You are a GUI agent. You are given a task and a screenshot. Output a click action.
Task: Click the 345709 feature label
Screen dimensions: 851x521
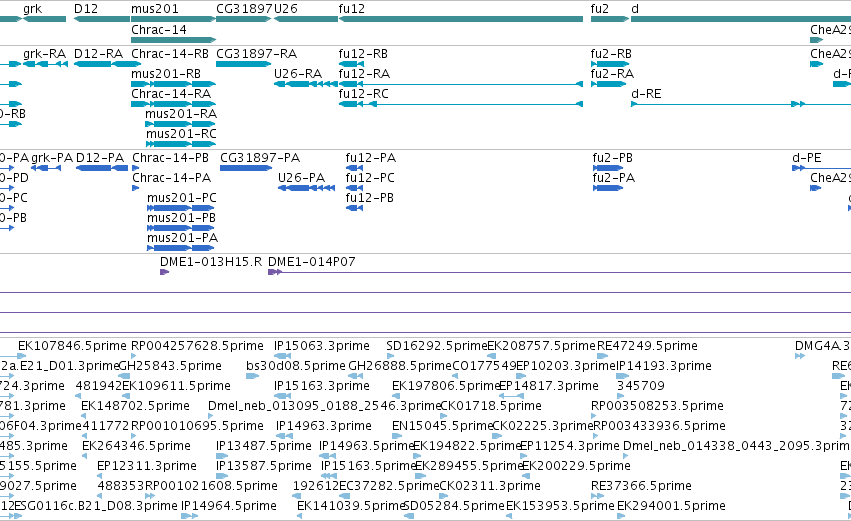click(x=641, y=386)
